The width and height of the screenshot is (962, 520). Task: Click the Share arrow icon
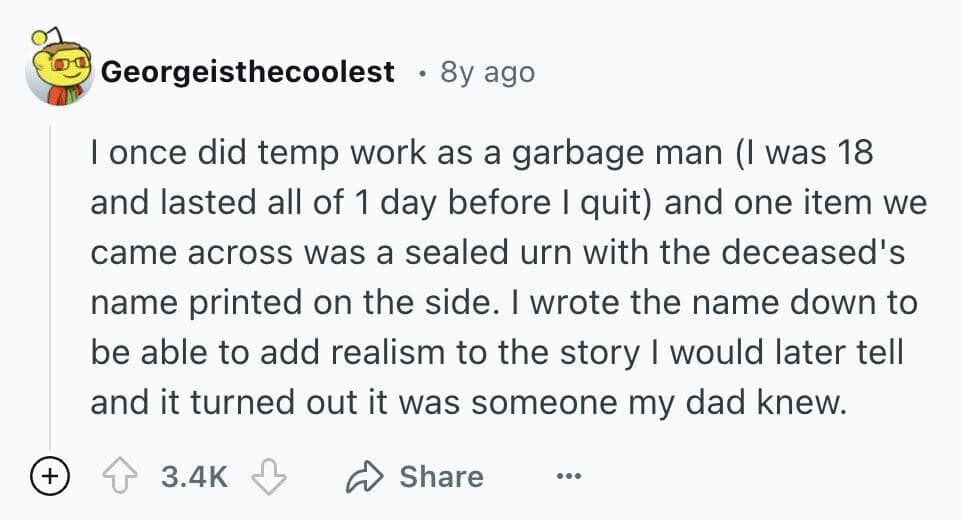tap(367, 477)
